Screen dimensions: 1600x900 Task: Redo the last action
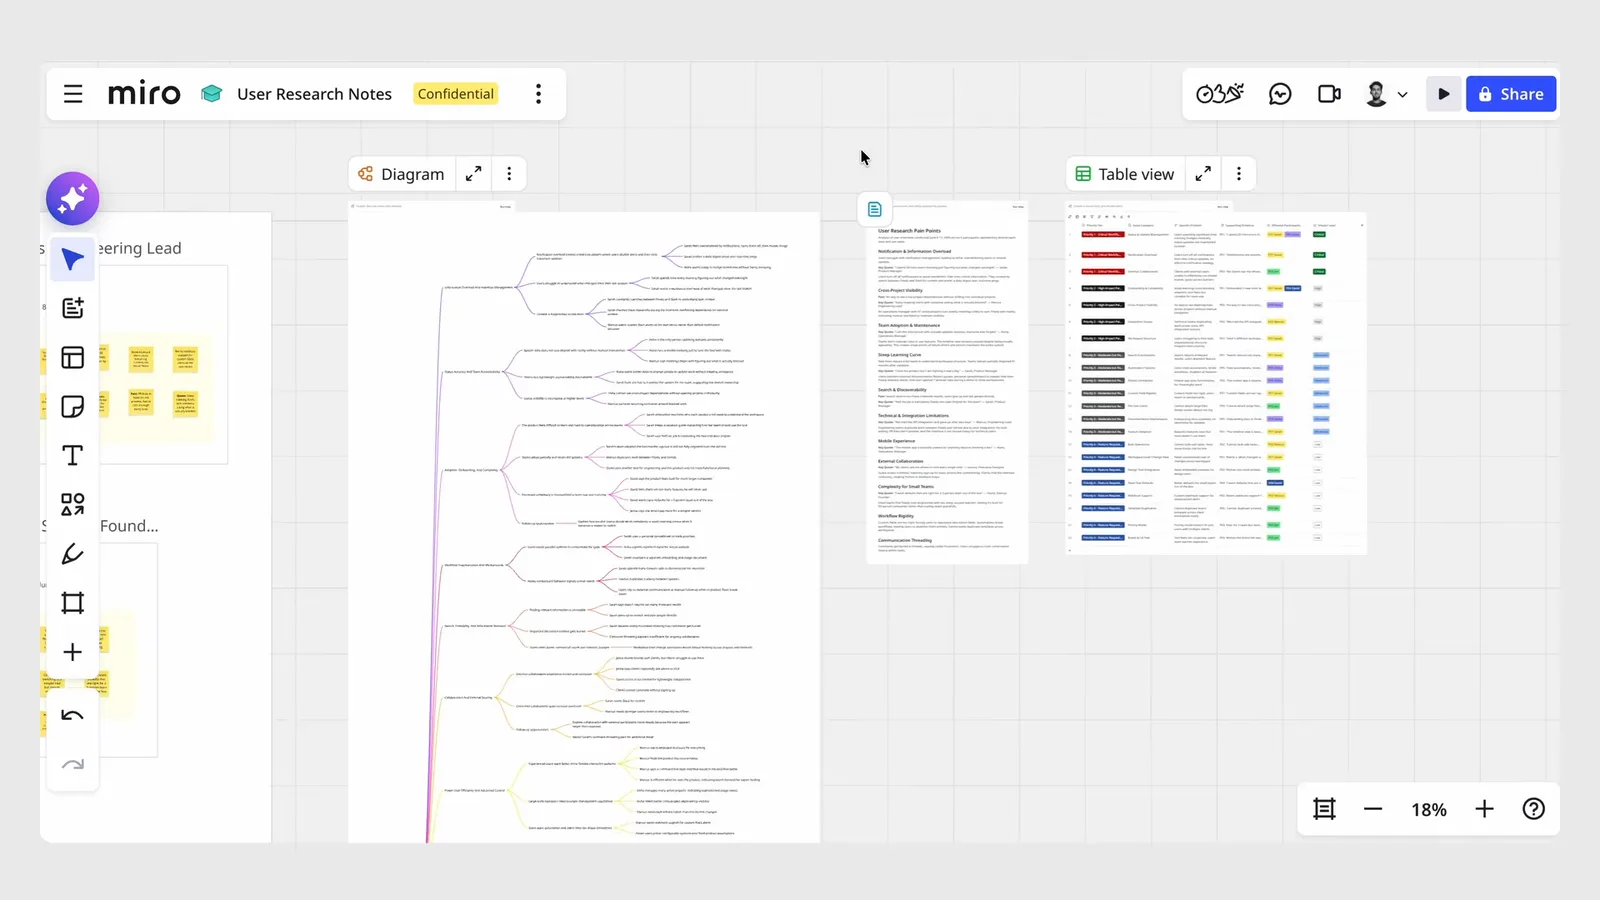[73, 765]
